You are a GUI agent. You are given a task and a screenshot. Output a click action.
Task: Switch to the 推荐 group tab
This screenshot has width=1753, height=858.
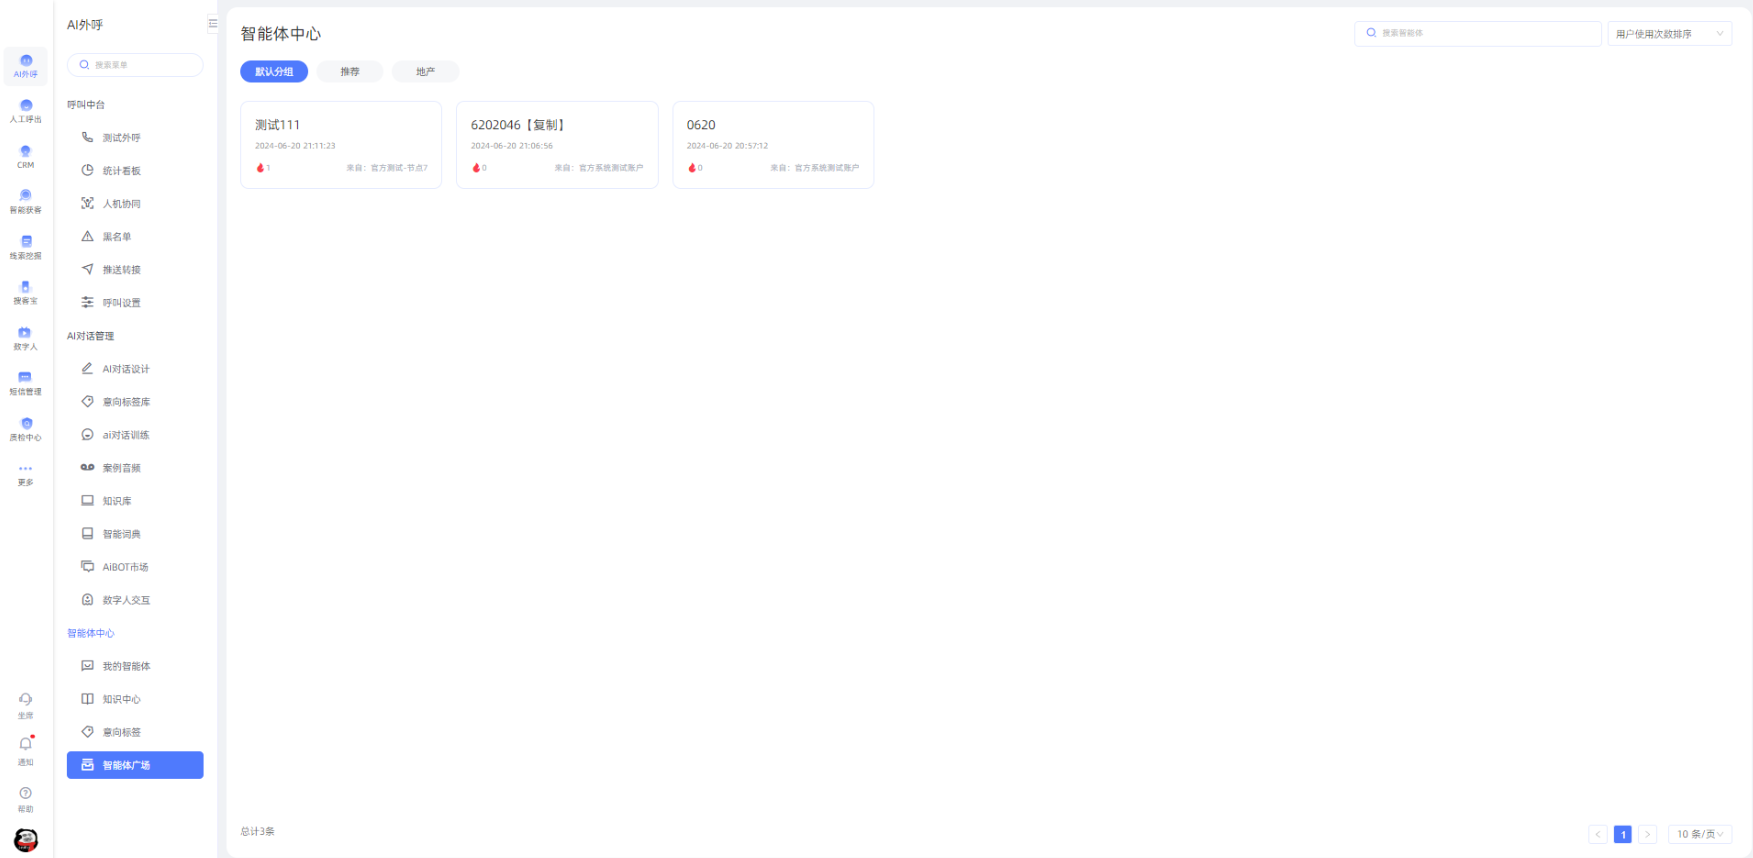[x=350, y=72]
